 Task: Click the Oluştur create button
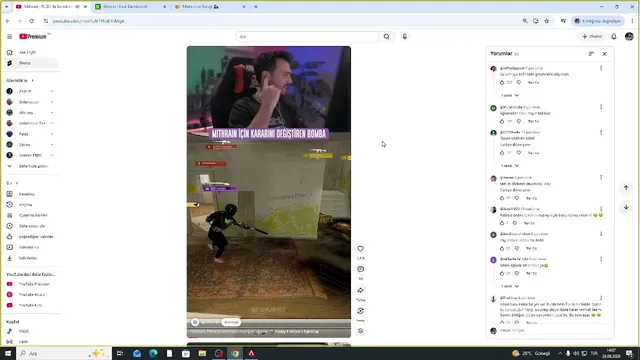(x=592, y=36)
